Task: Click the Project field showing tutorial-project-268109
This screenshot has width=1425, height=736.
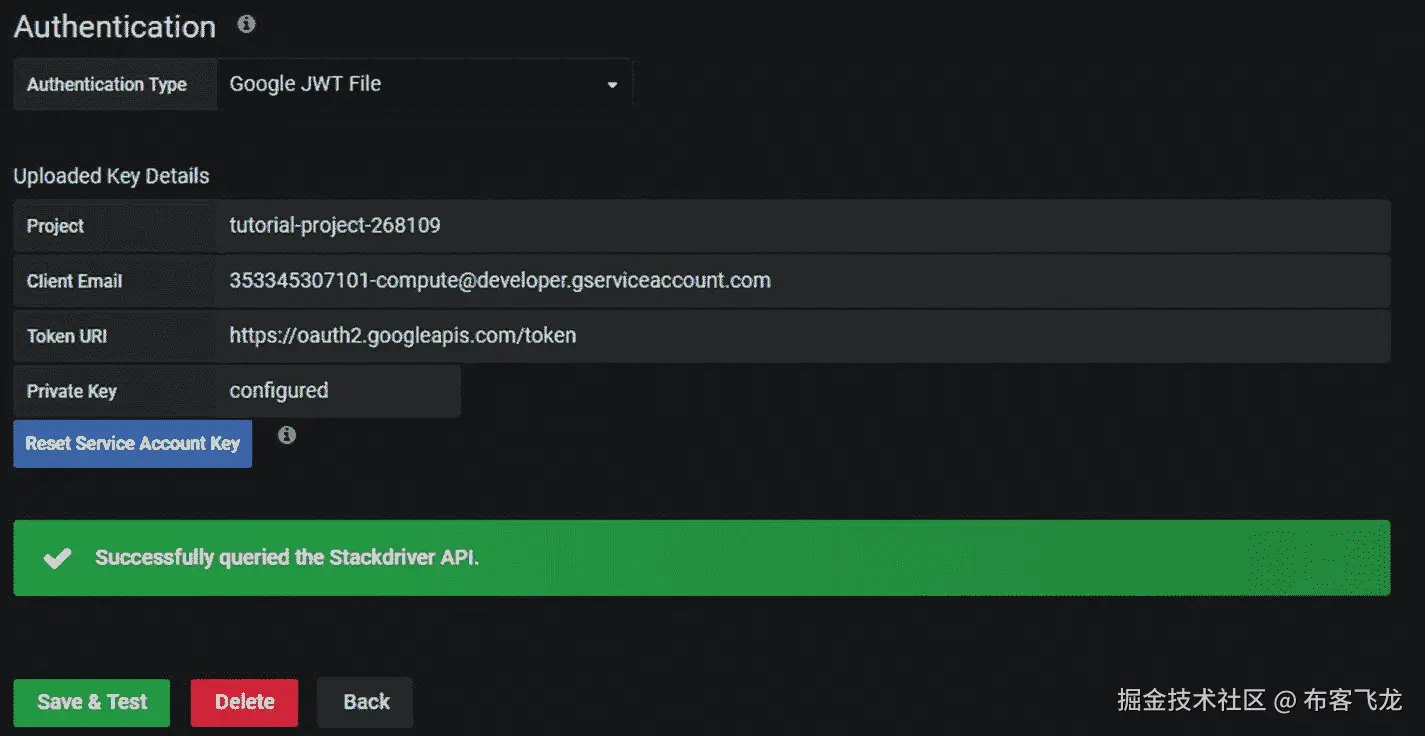Action: 800,226
